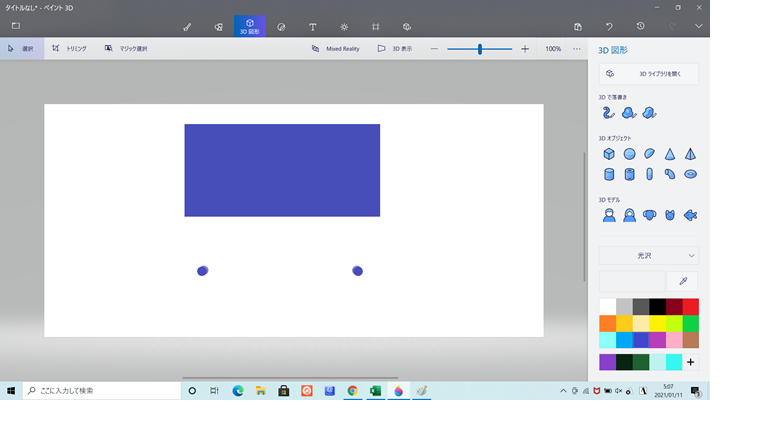Click the 100% zoom value

click(553, 48)
